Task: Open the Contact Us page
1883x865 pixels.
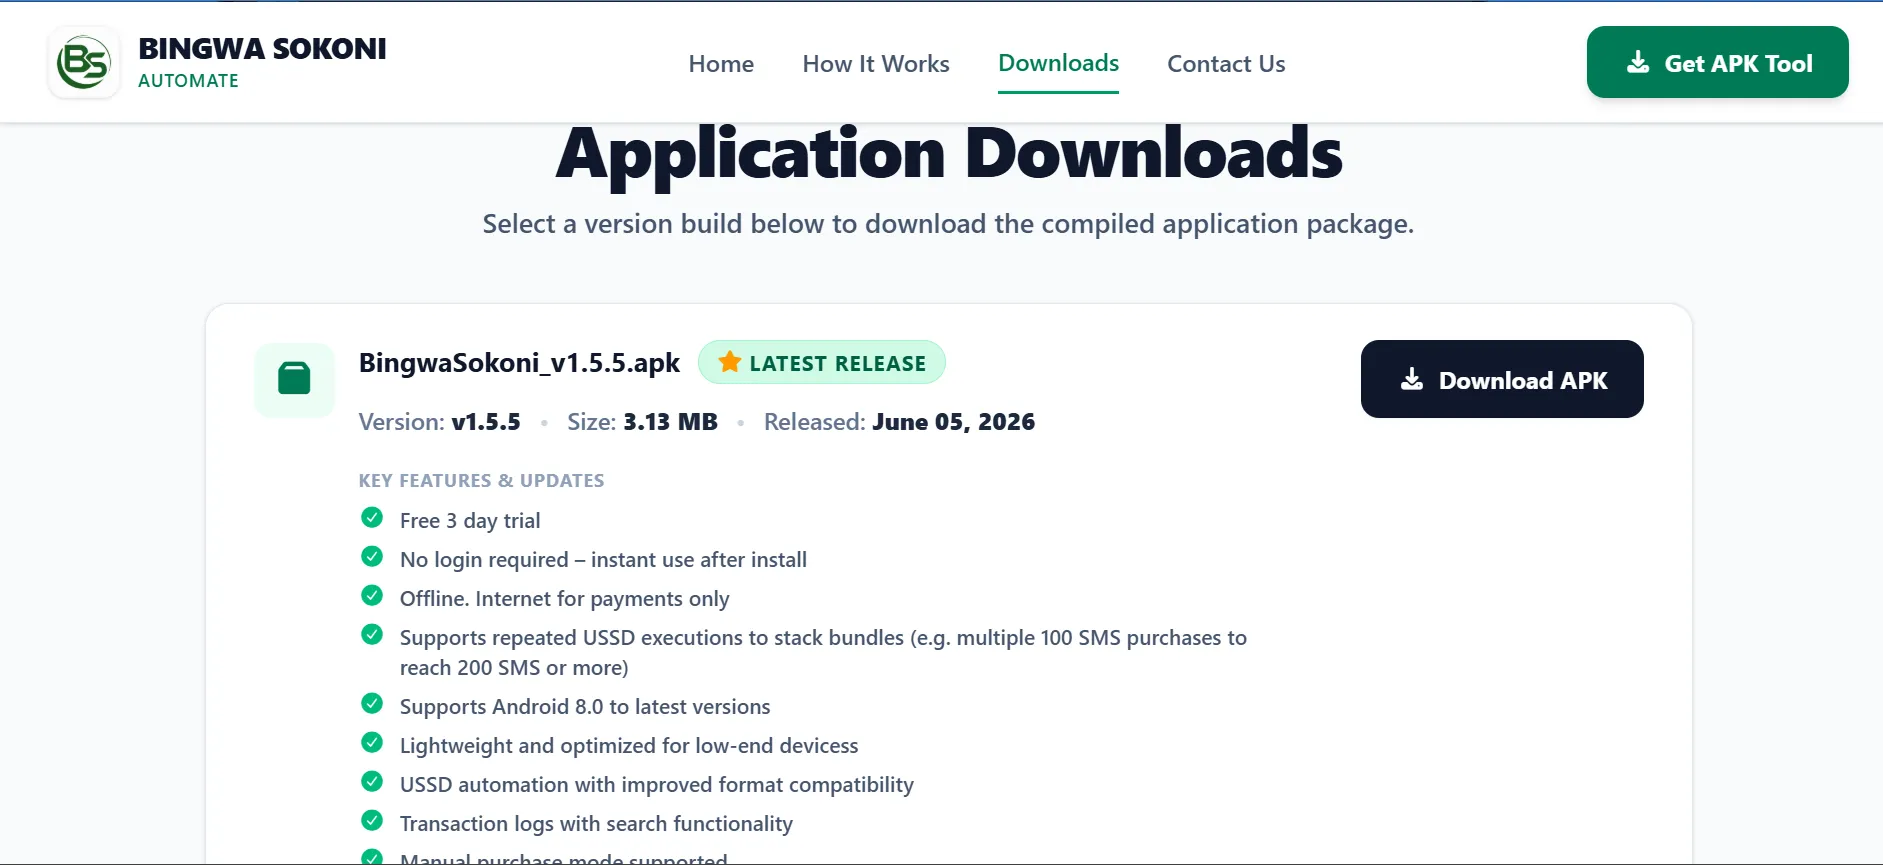Action: click(1226, 63)
